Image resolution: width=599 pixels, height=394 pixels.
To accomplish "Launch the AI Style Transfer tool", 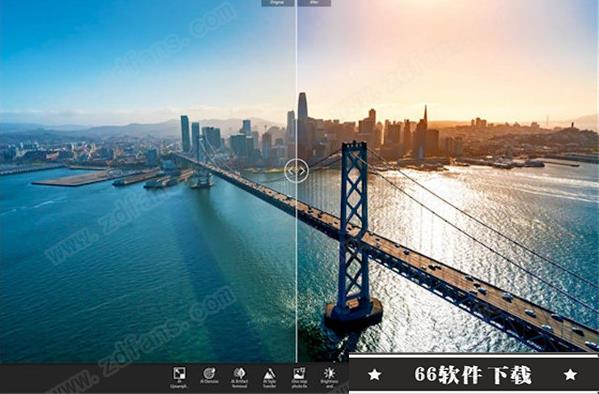I will tap(270, 373).
